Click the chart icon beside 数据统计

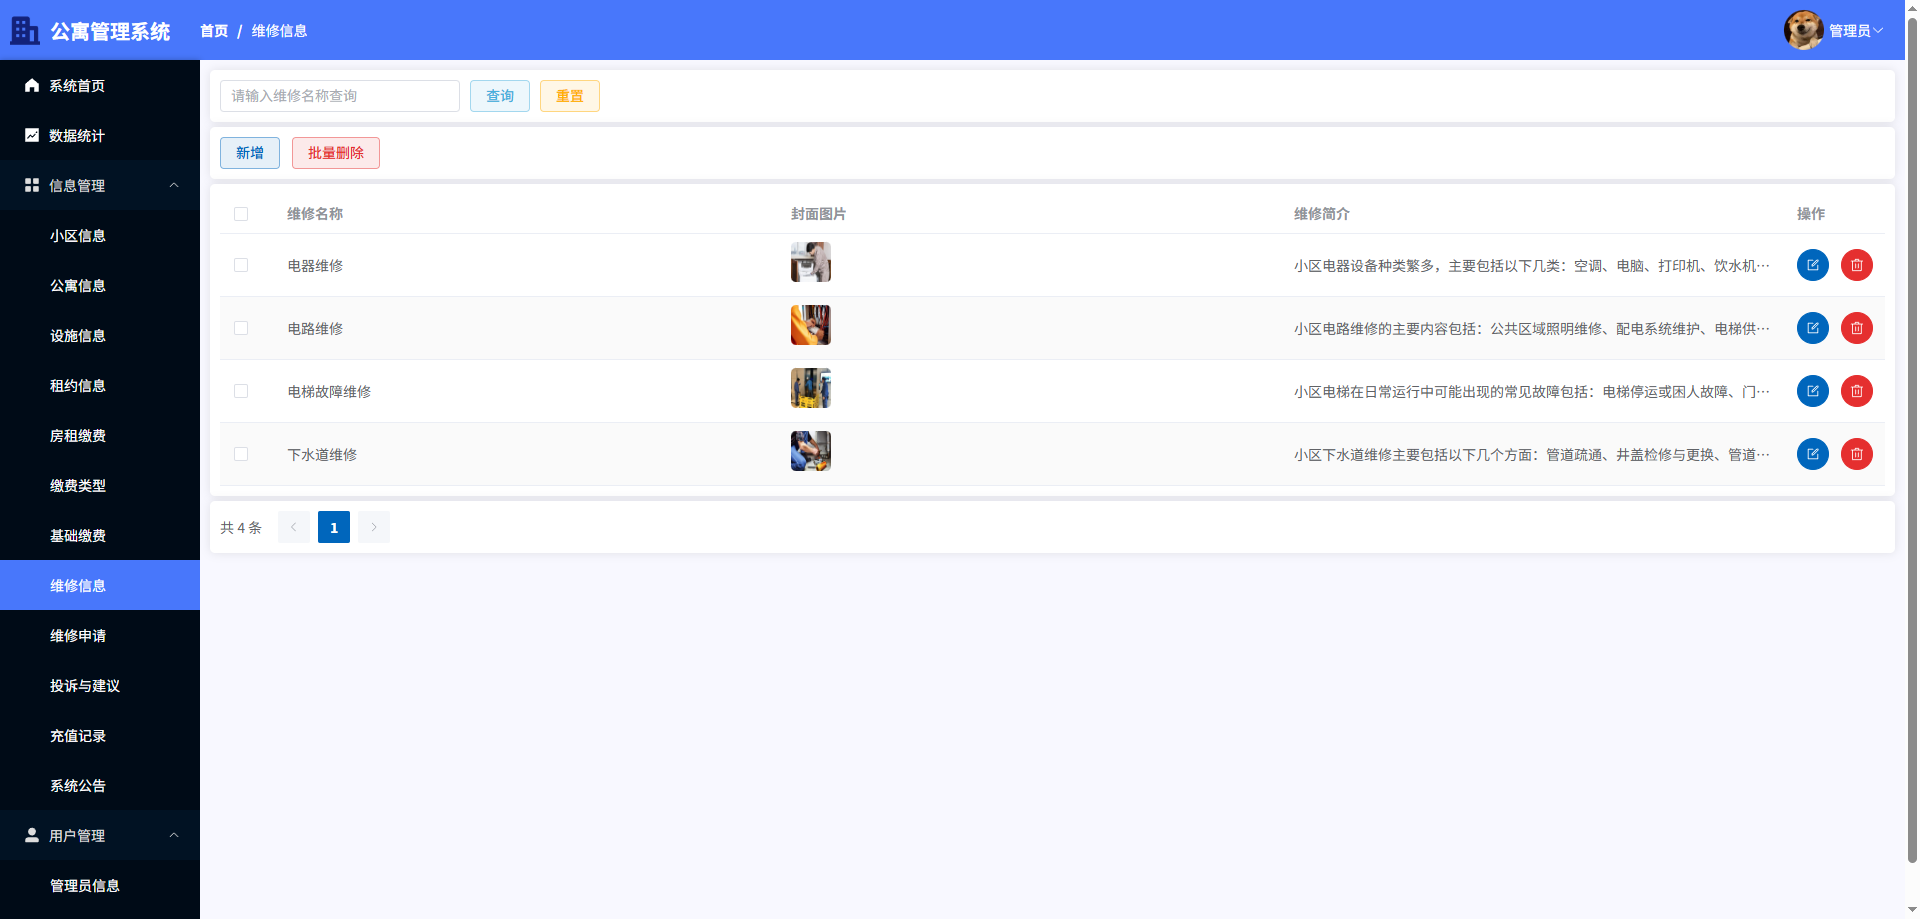click(x=32, y=135)
